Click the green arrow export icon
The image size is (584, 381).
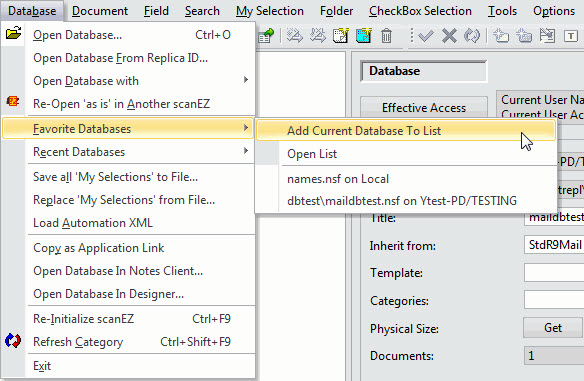pos(266,36)
